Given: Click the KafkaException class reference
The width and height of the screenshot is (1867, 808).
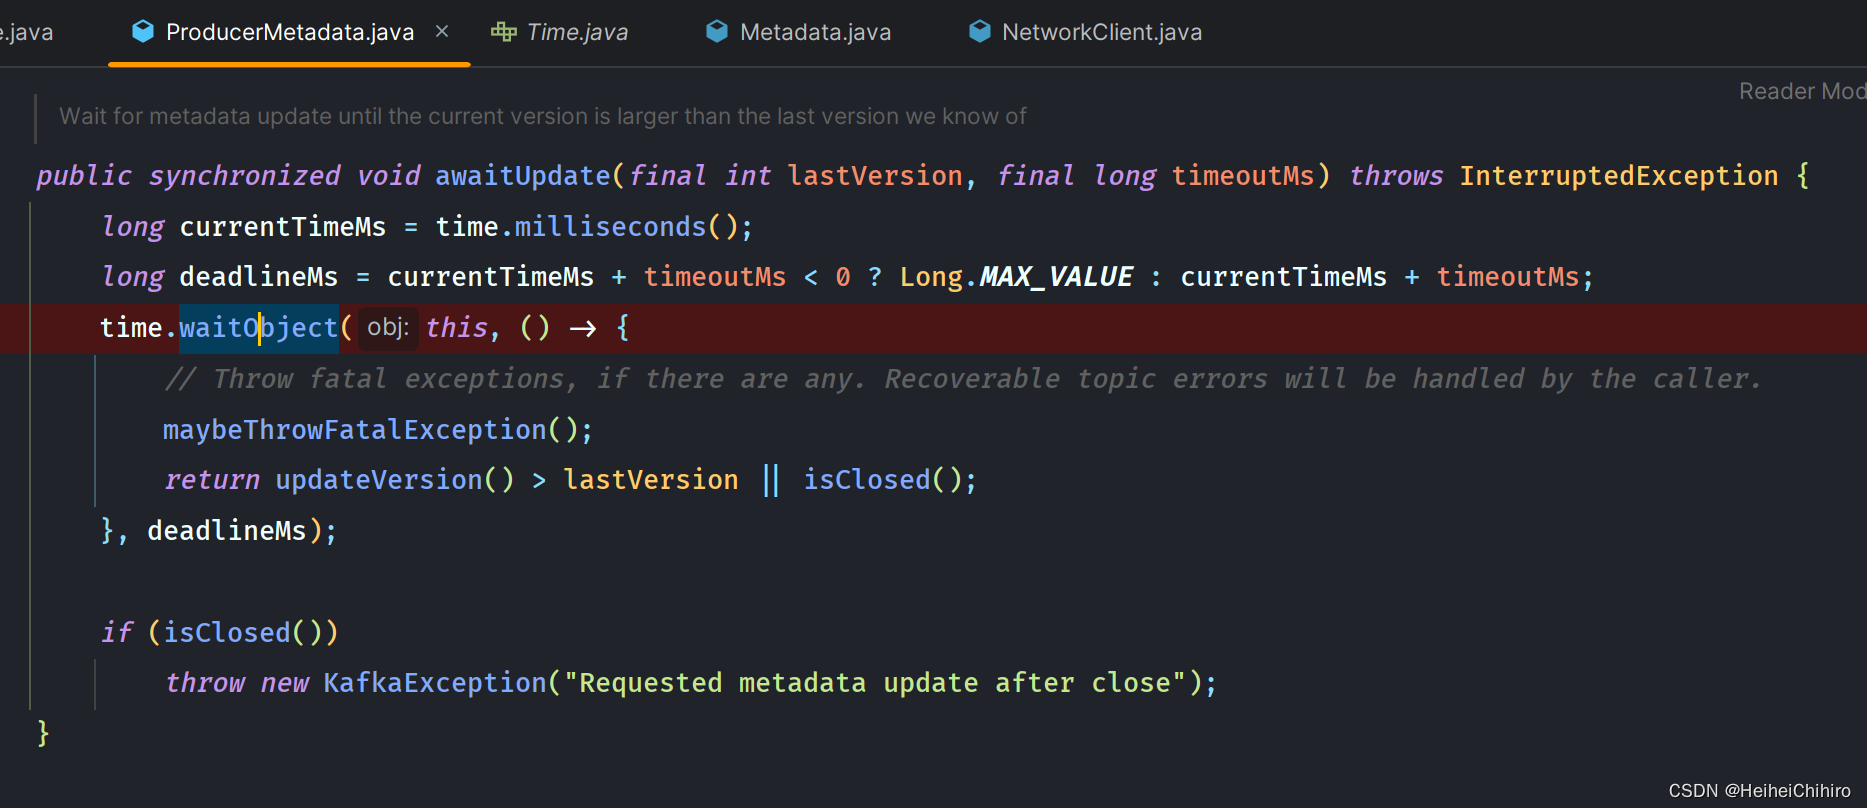Looking at the screenshot, I should click(435, 683).
